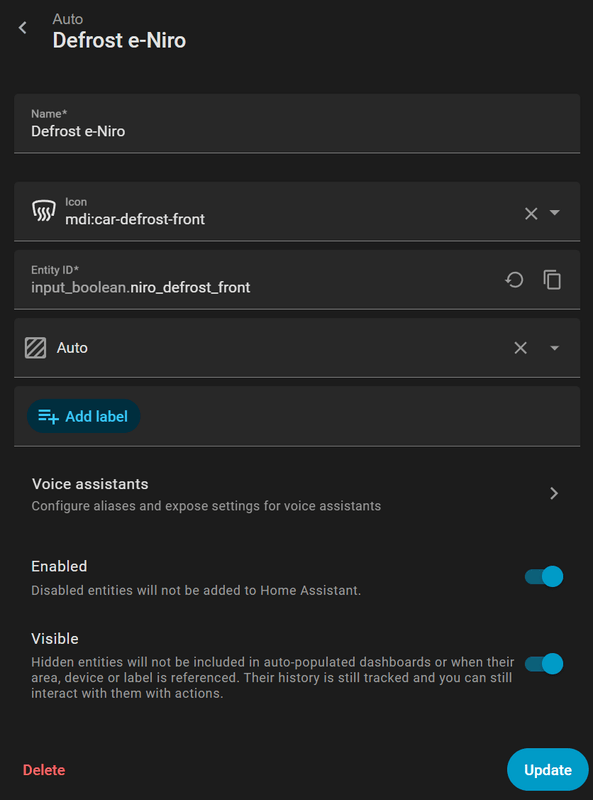The width and height of the screenshot is (593, 800).
Task: Click the restore entity ID icon
Action: pos(515,280)
